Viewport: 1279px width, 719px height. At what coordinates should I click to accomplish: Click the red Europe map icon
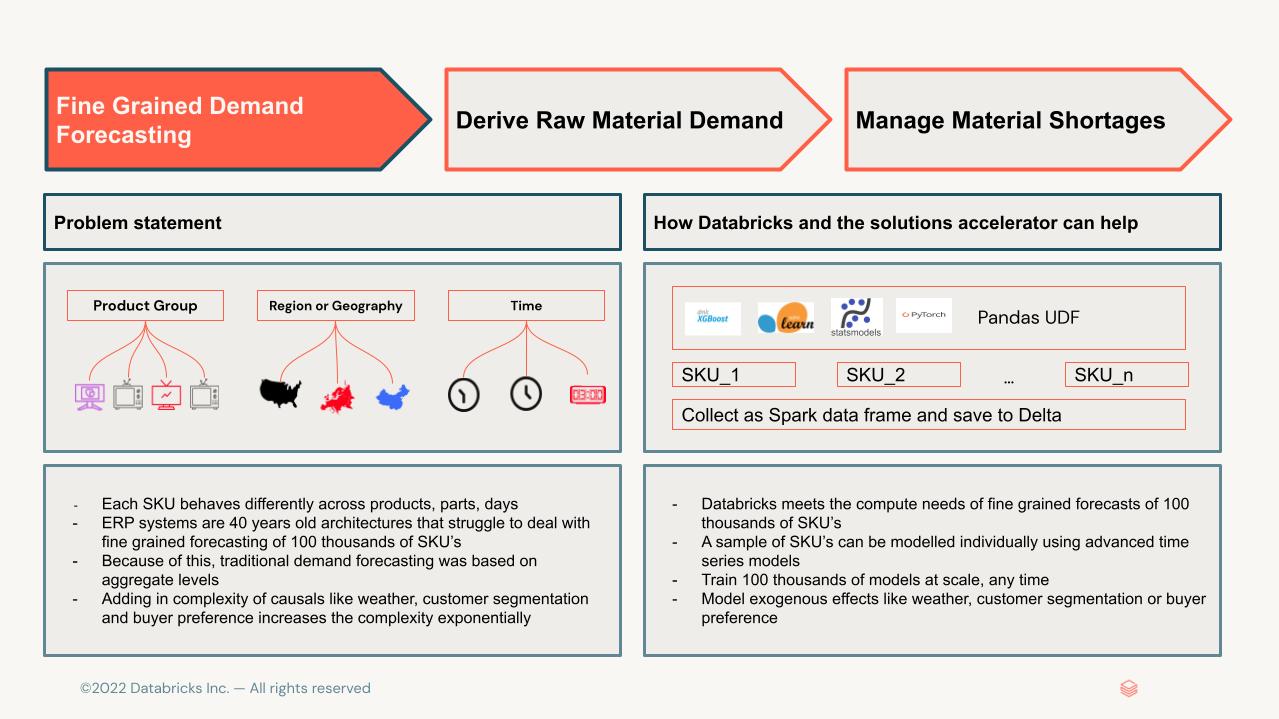click(338, 398)
